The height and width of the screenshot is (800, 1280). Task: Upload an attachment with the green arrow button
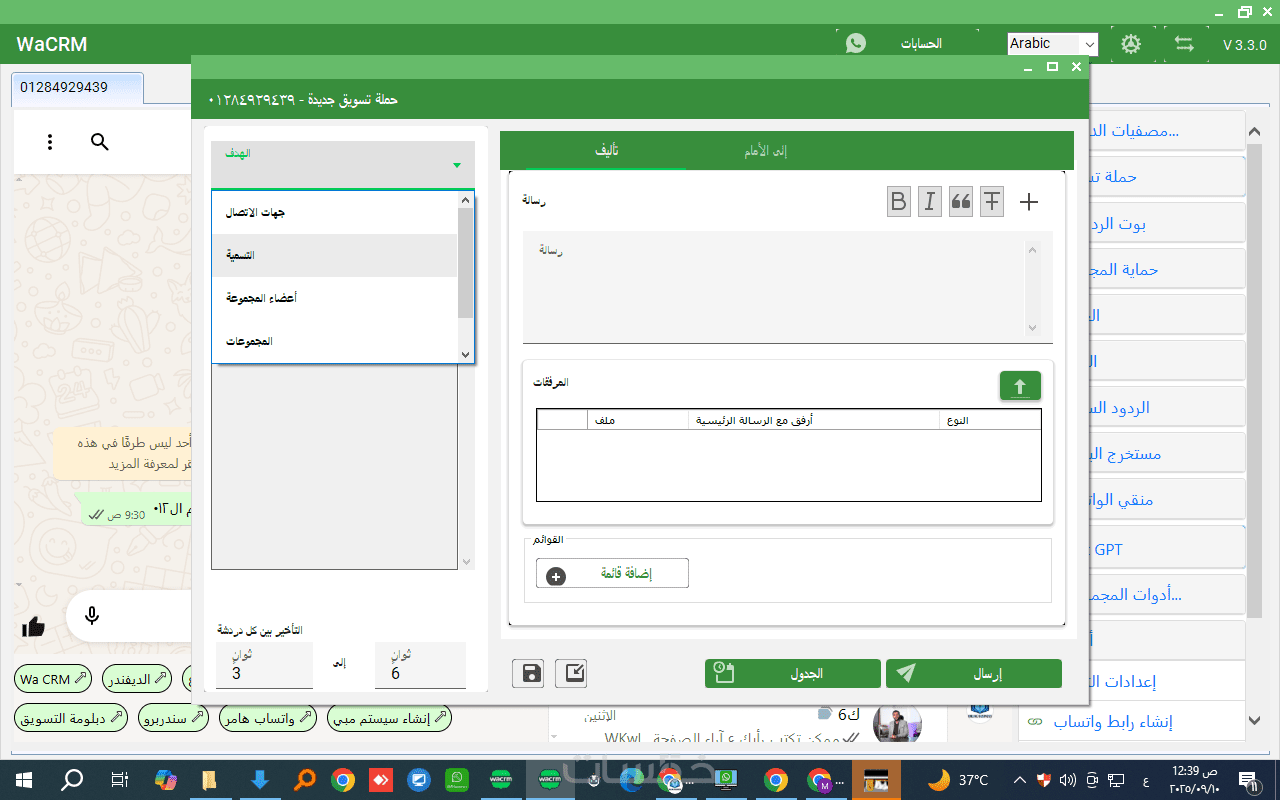(x=1020, y=386)
